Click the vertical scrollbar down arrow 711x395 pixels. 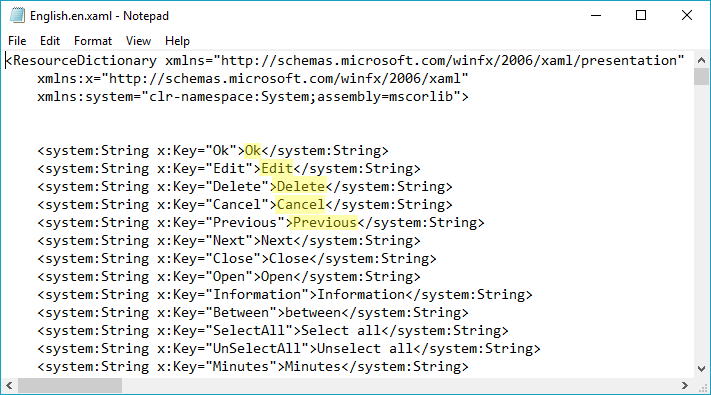click(x=701, y=369)
